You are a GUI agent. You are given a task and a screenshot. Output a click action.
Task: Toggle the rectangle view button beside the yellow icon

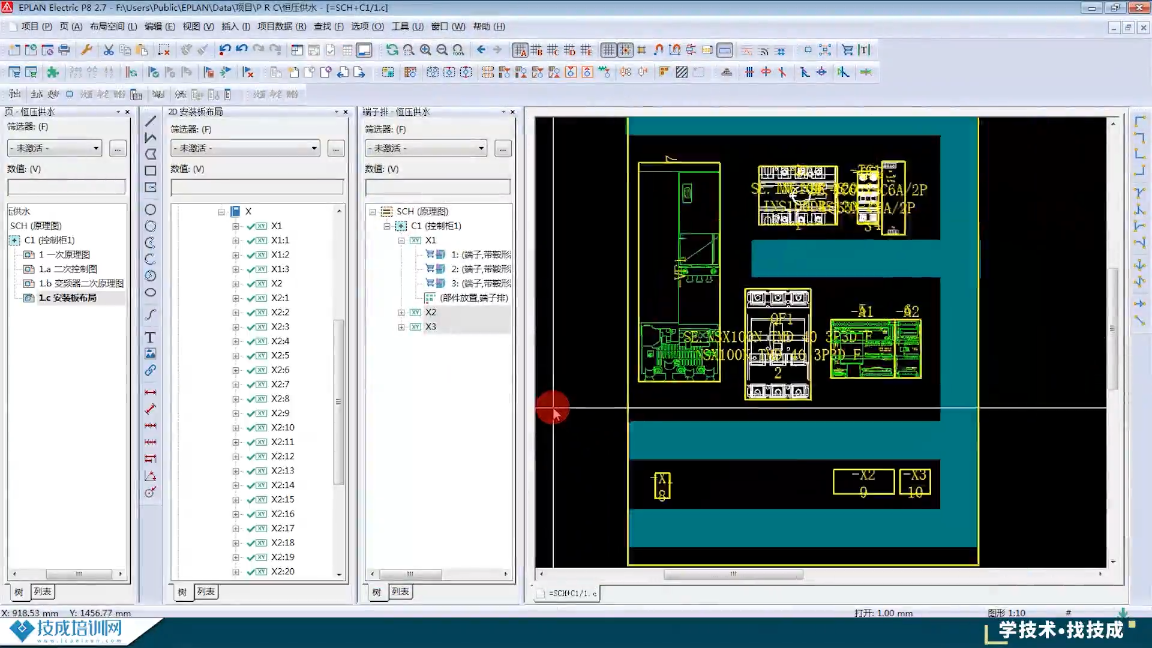pyautogui.click(x=724, y=50)
